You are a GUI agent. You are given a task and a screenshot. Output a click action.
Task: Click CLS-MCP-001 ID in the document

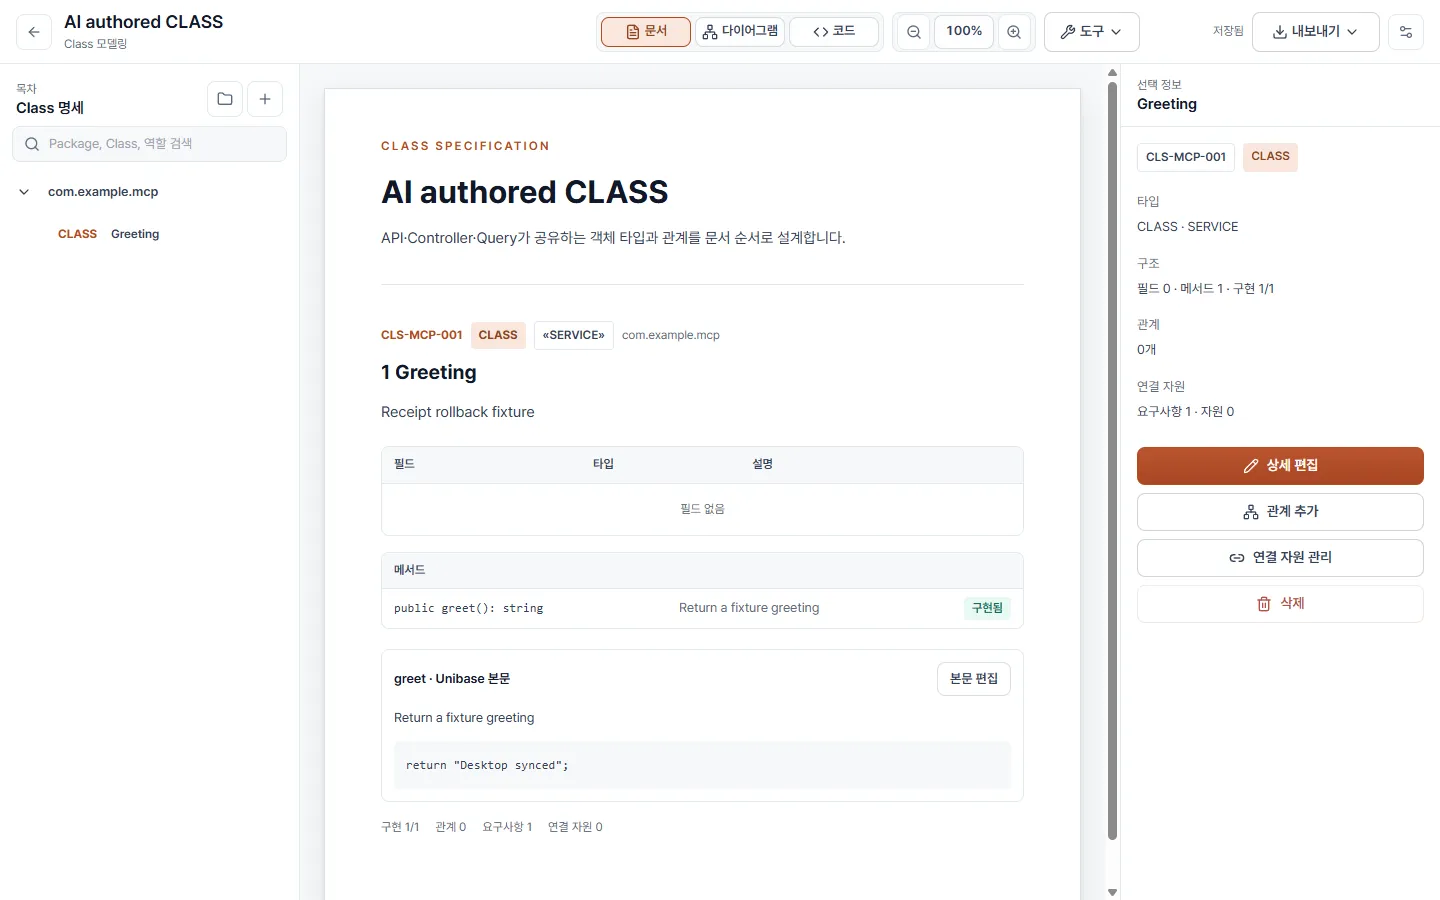[422, 335]
